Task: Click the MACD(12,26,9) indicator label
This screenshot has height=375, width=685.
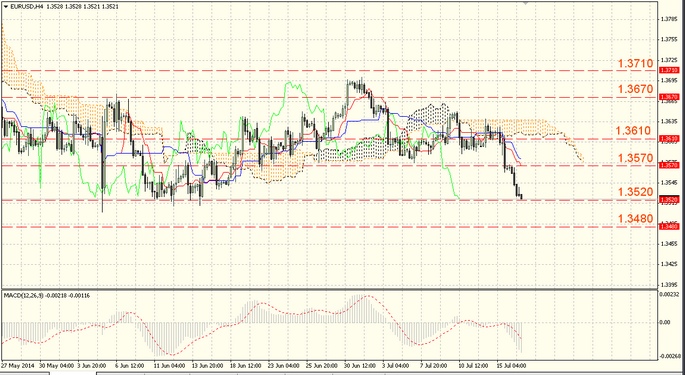Action: pyautogui.click(x=23, y=295)
